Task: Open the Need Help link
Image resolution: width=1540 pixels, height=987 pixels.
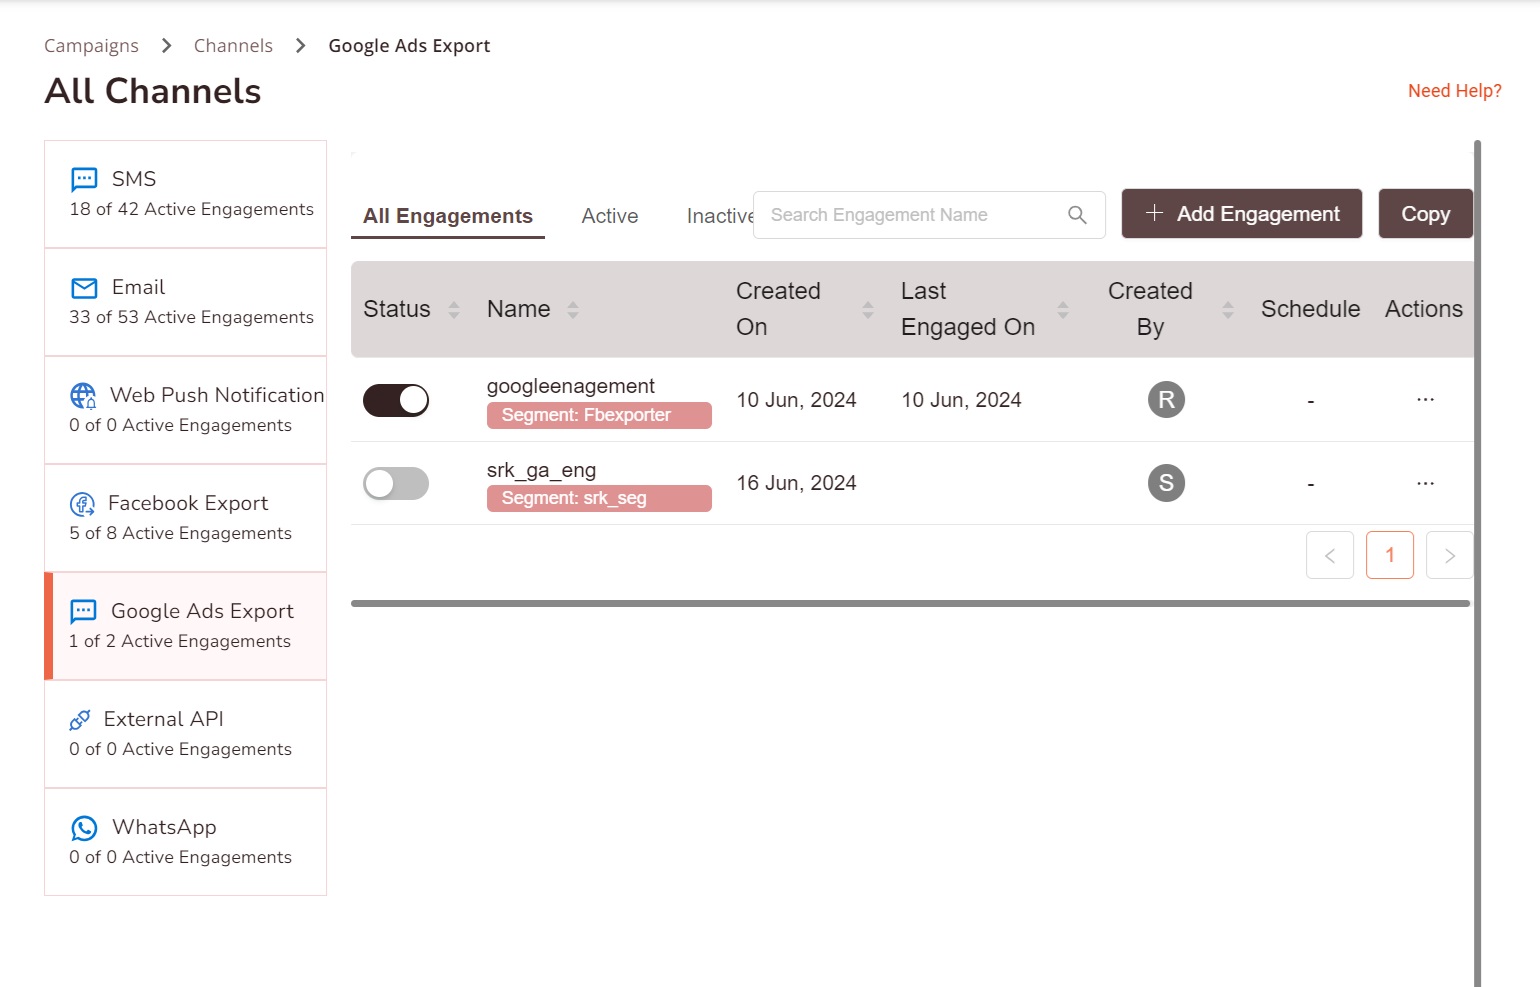Action: pos(1454,91)
